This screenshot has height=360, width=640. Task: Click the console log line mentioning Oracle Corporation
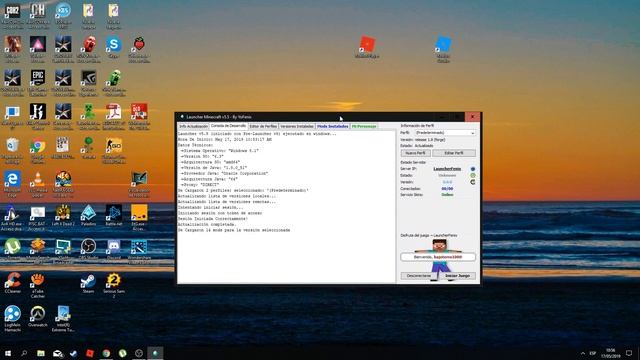coord(224,173)
